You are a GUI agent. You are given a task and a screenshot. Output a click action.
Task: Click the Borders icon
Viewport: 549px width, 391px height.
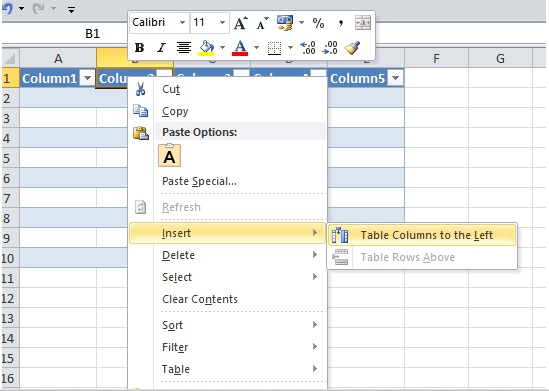point(274,48)
